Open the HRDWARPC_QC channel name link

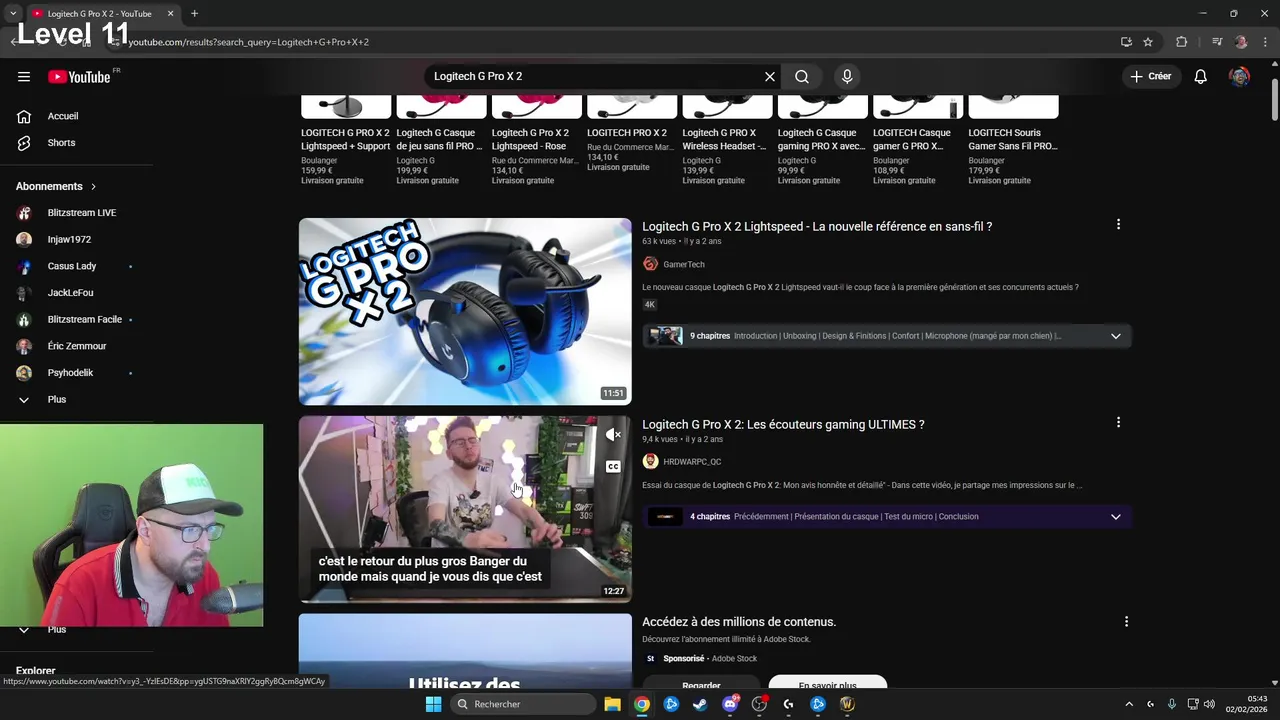(x=692, y=462)
